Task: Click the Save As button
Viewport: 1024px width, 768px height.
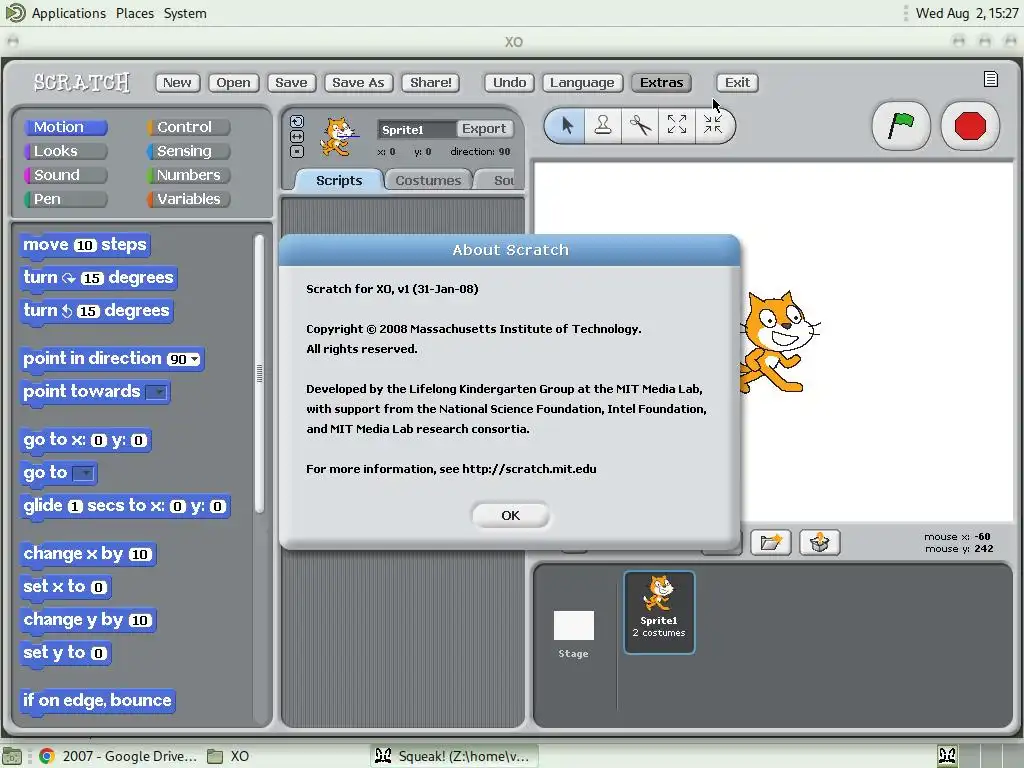Action: click(x=359, y=82)
